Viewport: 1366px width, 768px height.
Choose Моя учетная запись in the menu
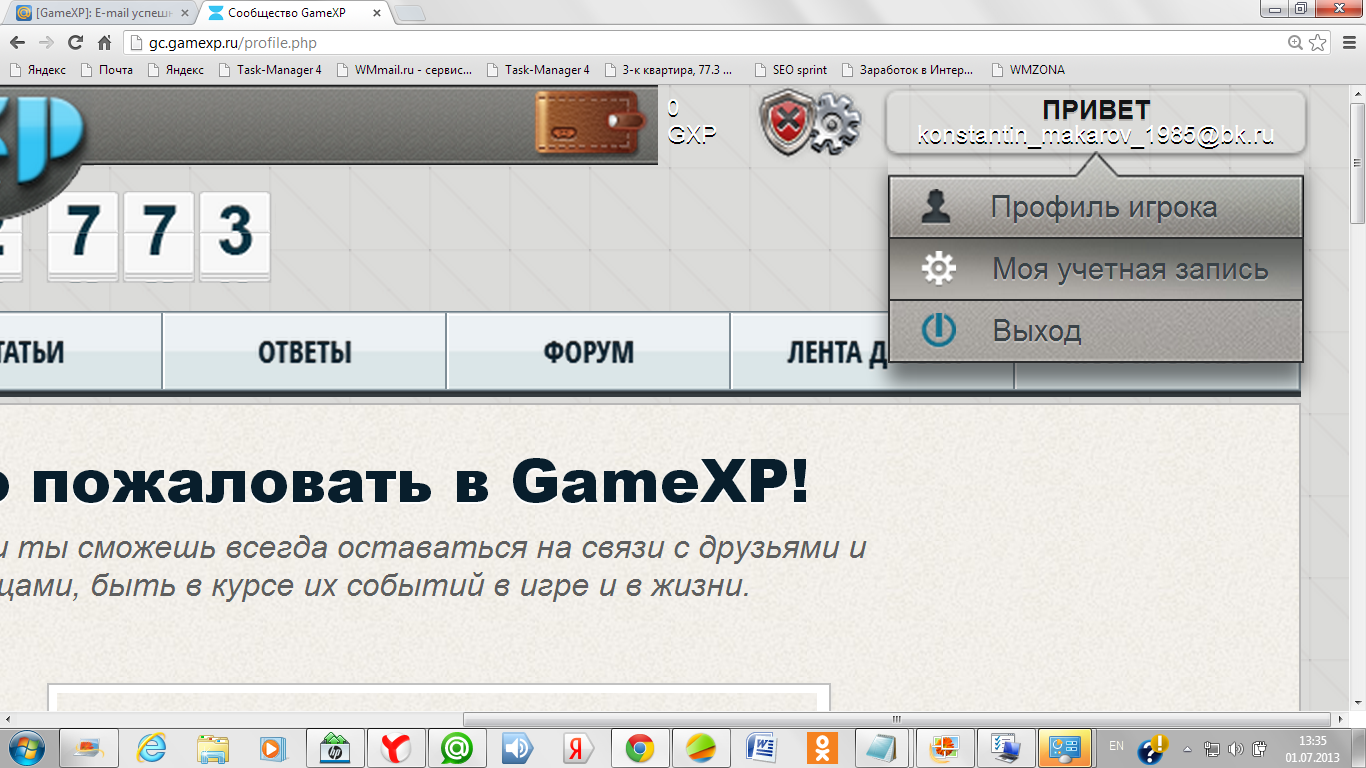(x=1096, y=269)
